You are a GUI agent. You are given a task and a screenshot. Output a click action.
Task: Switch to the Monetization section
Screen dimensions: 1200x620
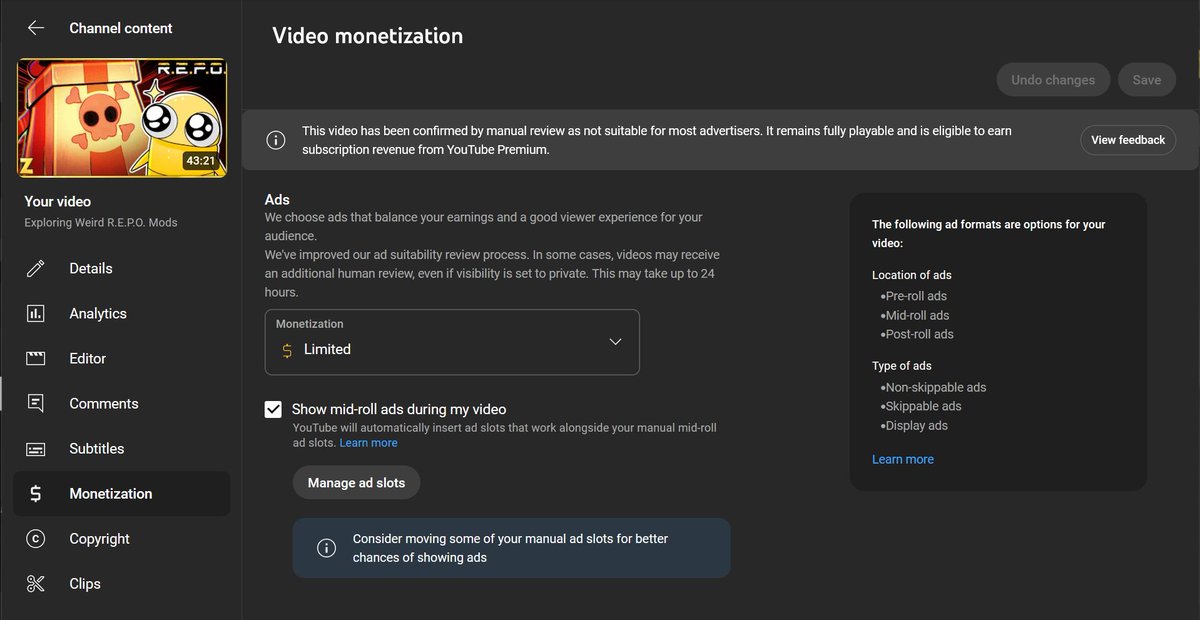tap(110, 493)
